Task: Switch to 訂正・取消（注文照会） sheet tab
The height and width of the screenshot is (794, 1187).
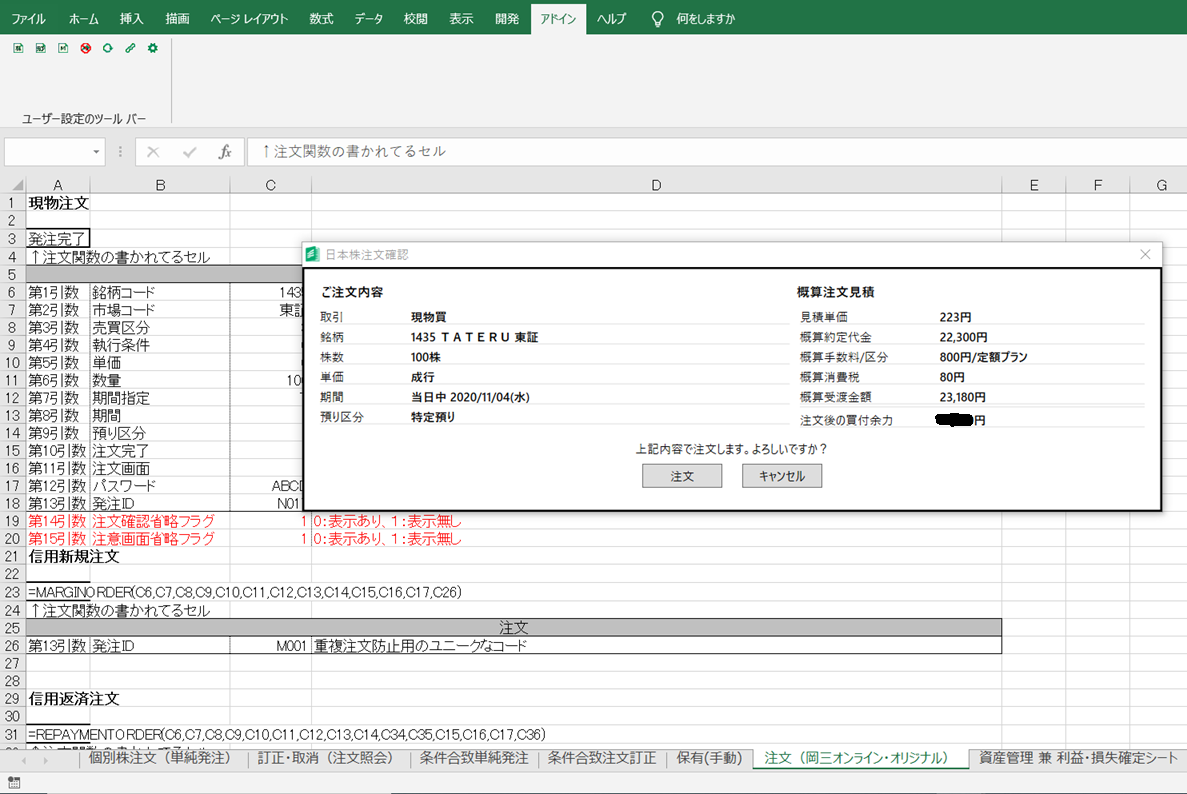Action: (327, 758)
